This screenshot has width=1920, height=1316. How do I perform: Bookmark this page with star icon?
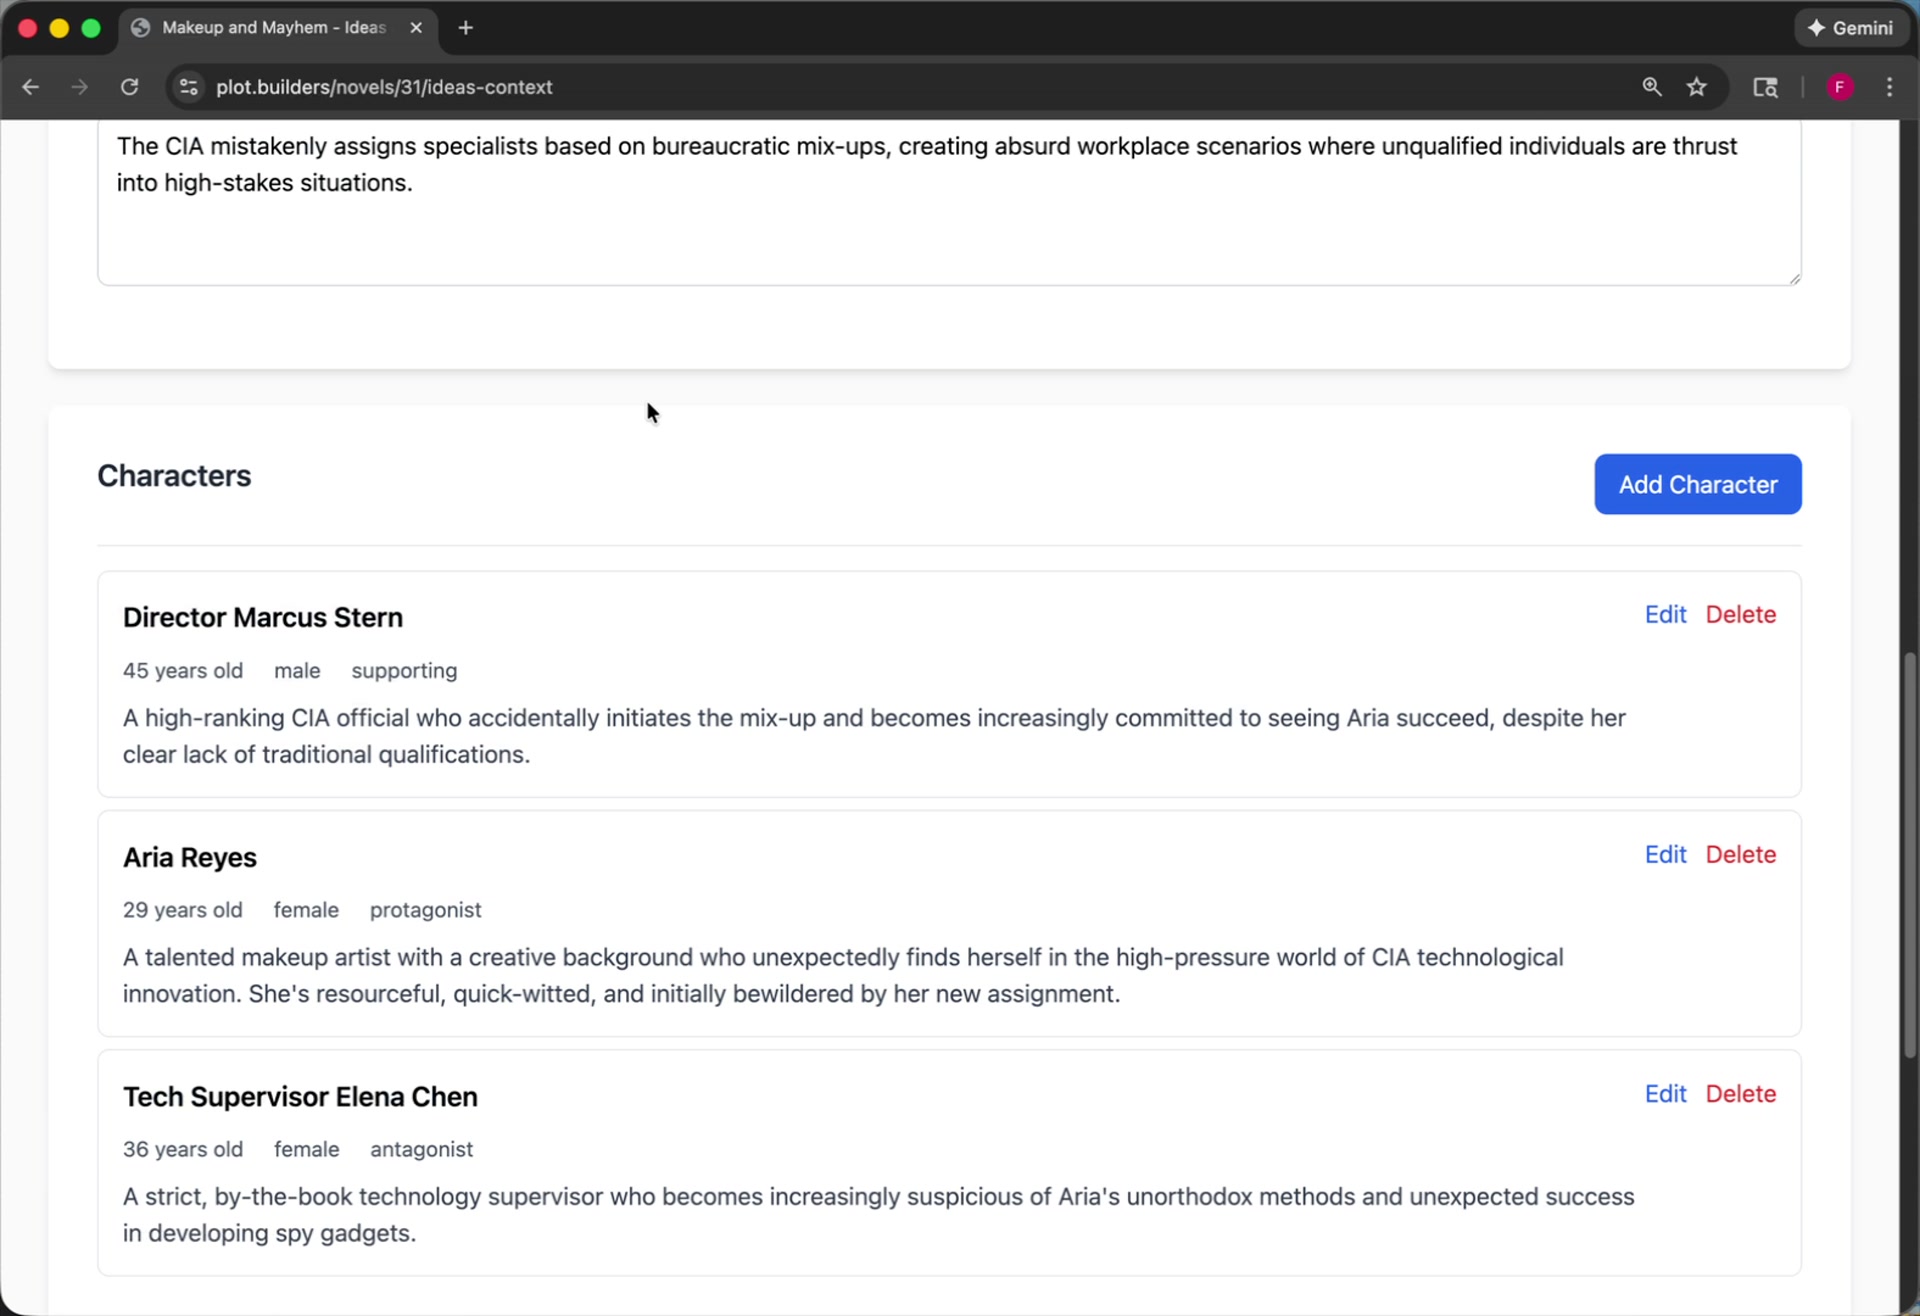tap(1696, 87)
